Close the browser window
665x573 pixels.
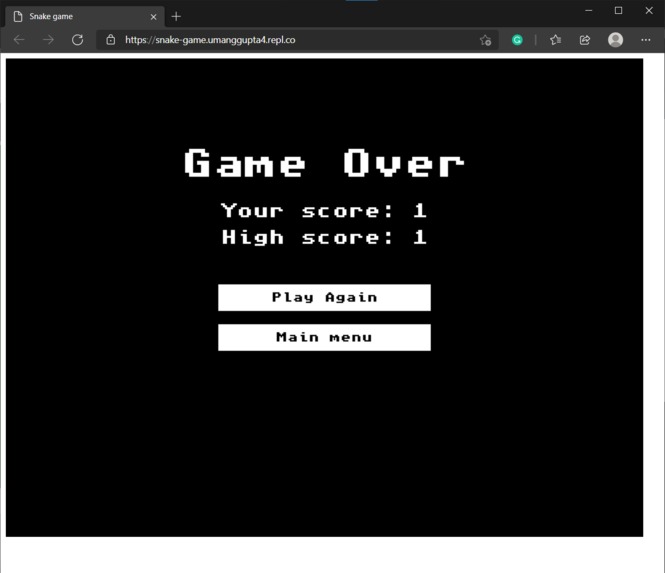(x=649, y=11)
